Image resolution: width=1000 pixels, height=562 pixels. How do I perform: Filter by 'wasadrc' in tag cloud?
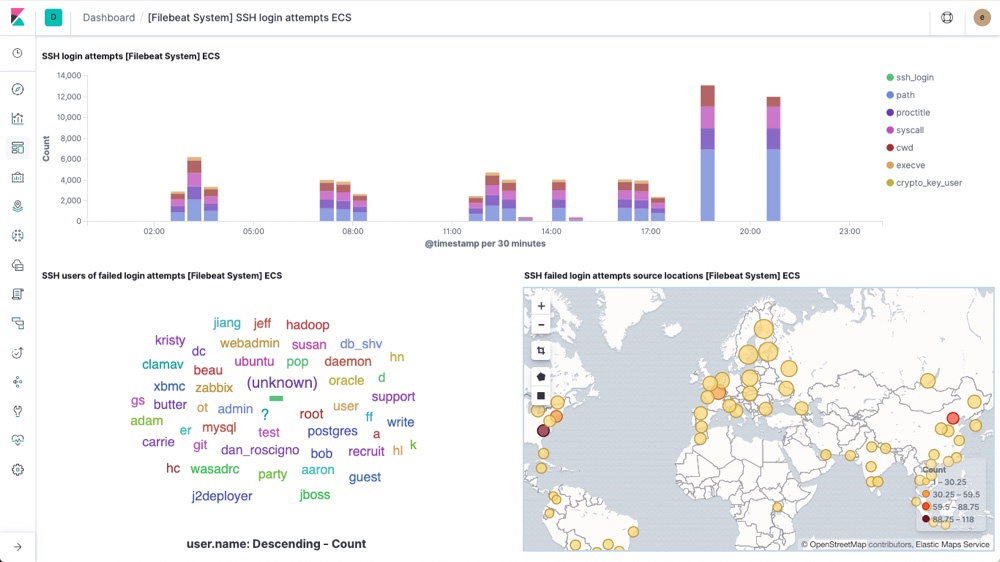[x=215, y=469]
